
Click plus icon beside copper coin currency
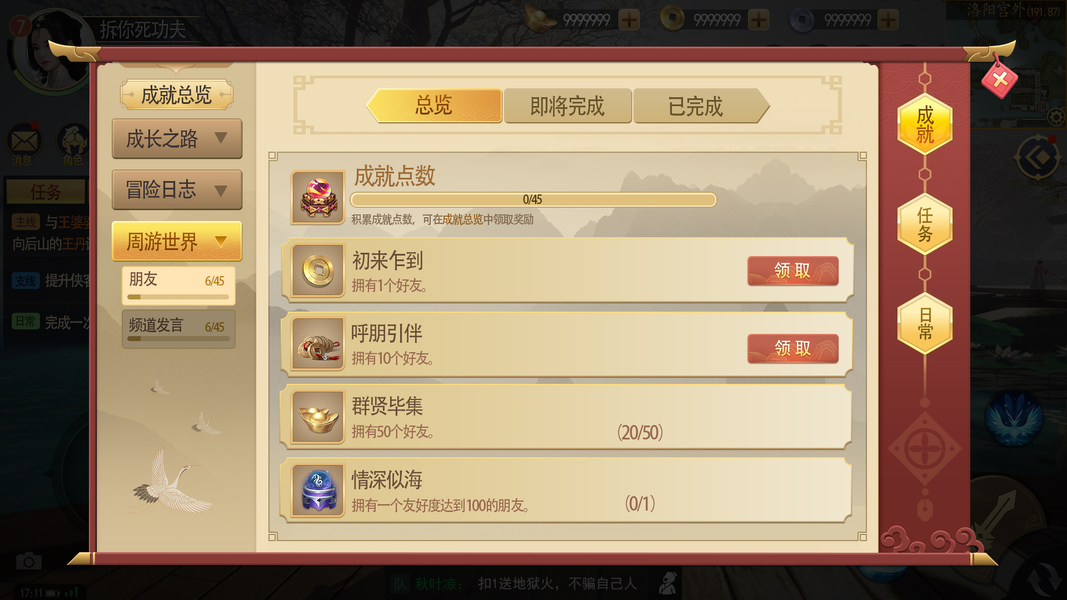point(758,20)
